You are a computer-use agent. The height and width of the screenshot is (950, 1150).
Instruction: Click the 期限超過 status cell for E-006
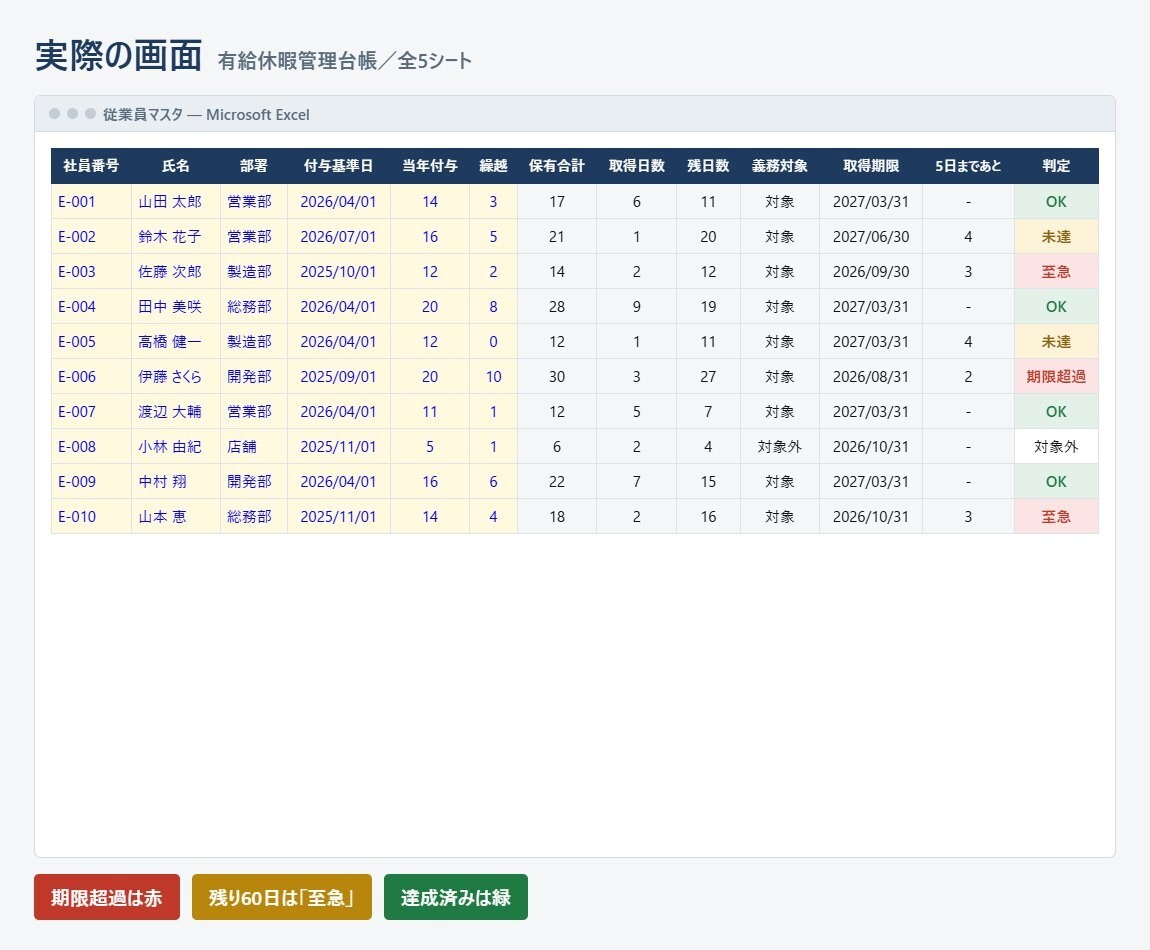tap(1056, 376)
